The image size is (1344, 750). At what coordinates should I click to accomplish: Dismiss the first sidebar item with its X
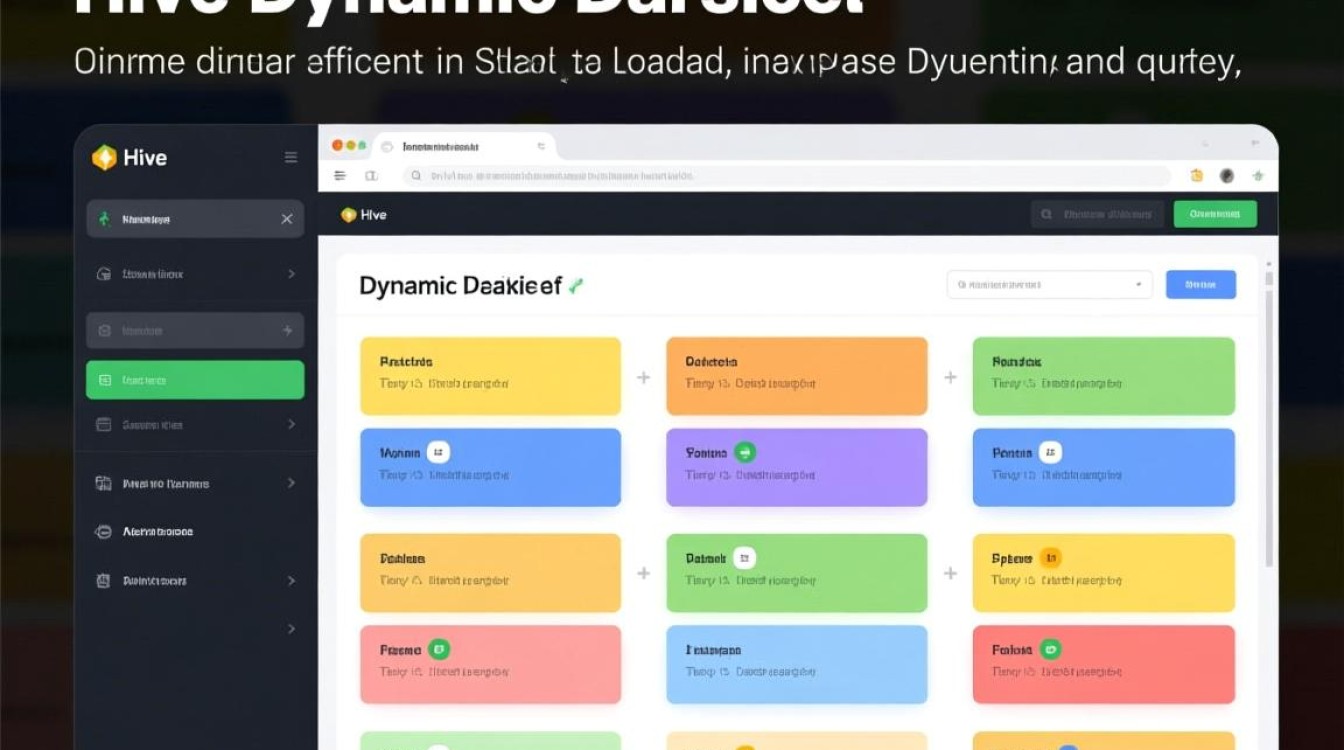[287, 218]
